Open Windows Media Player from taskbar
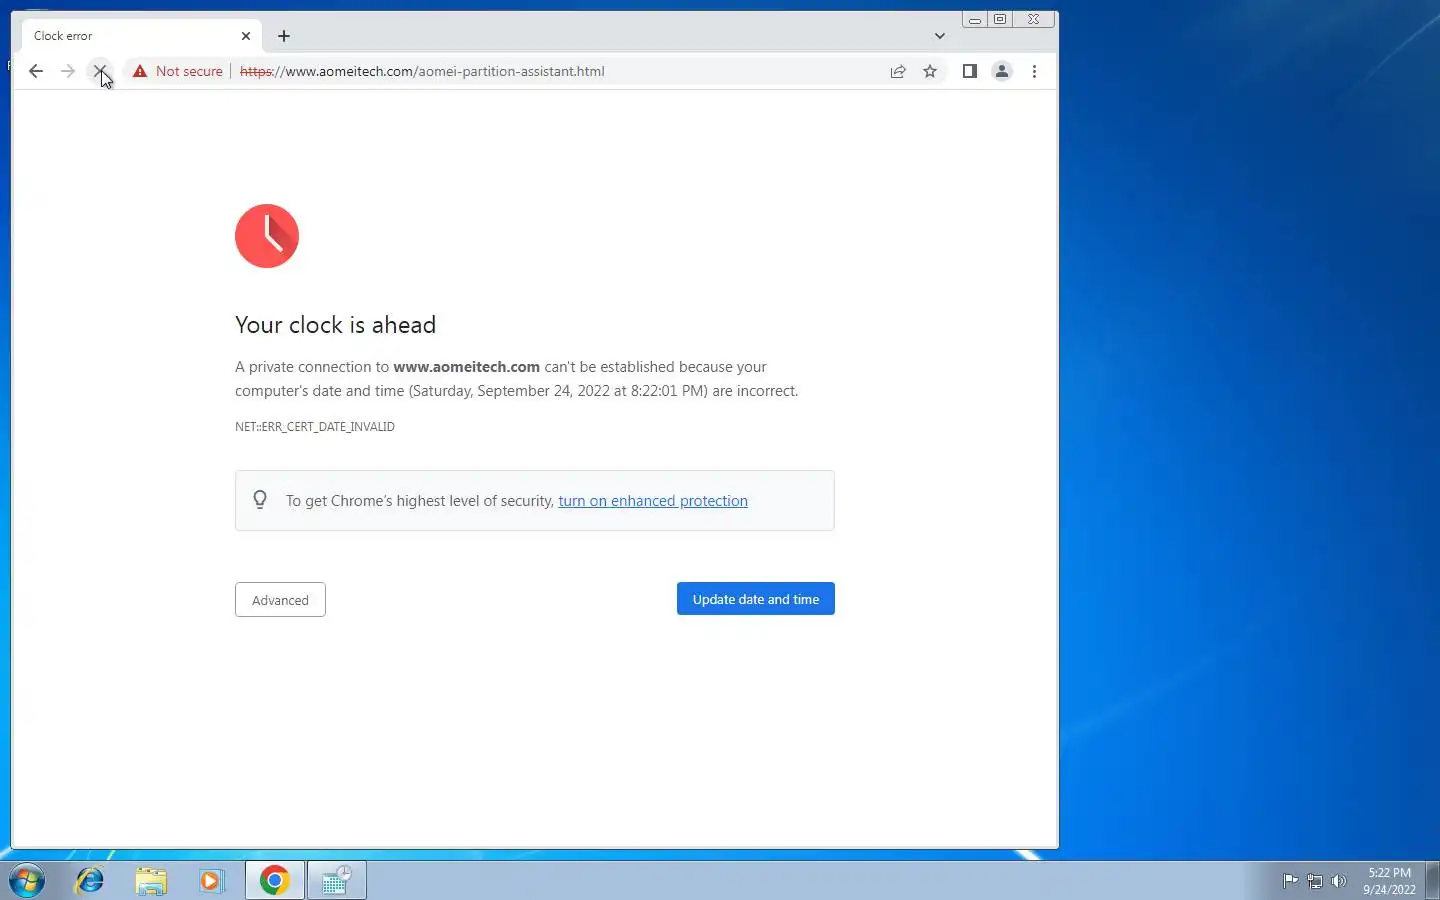Screen dimensions: 1440x900 [212, 880]
